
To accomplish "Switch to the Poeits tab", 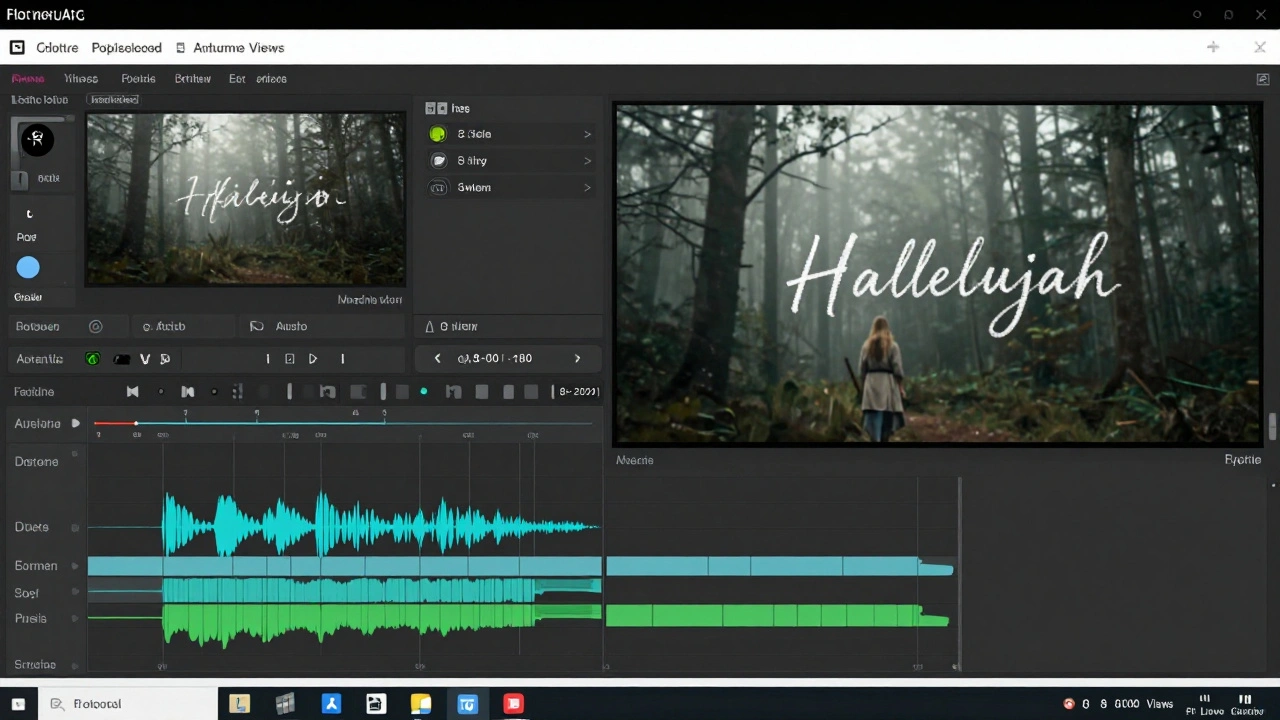I will tap(138, 78).
